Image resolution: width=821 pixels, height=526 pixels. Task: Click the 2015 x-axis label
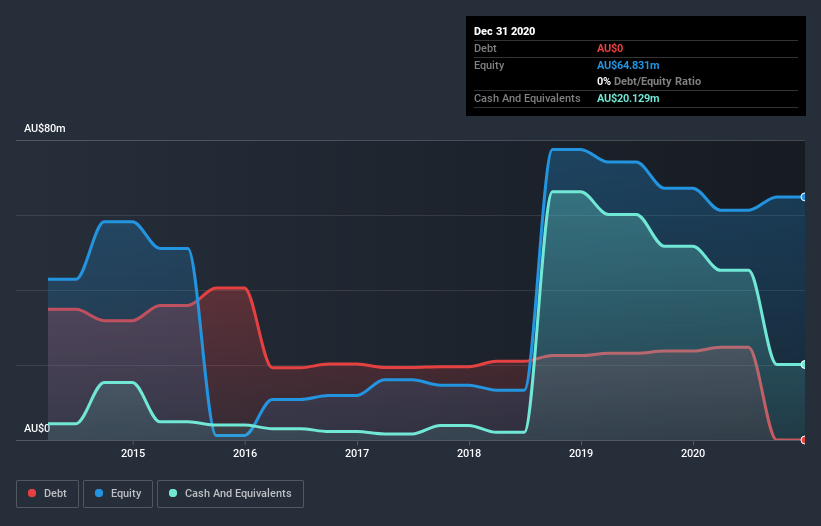[x=133, y=453]
